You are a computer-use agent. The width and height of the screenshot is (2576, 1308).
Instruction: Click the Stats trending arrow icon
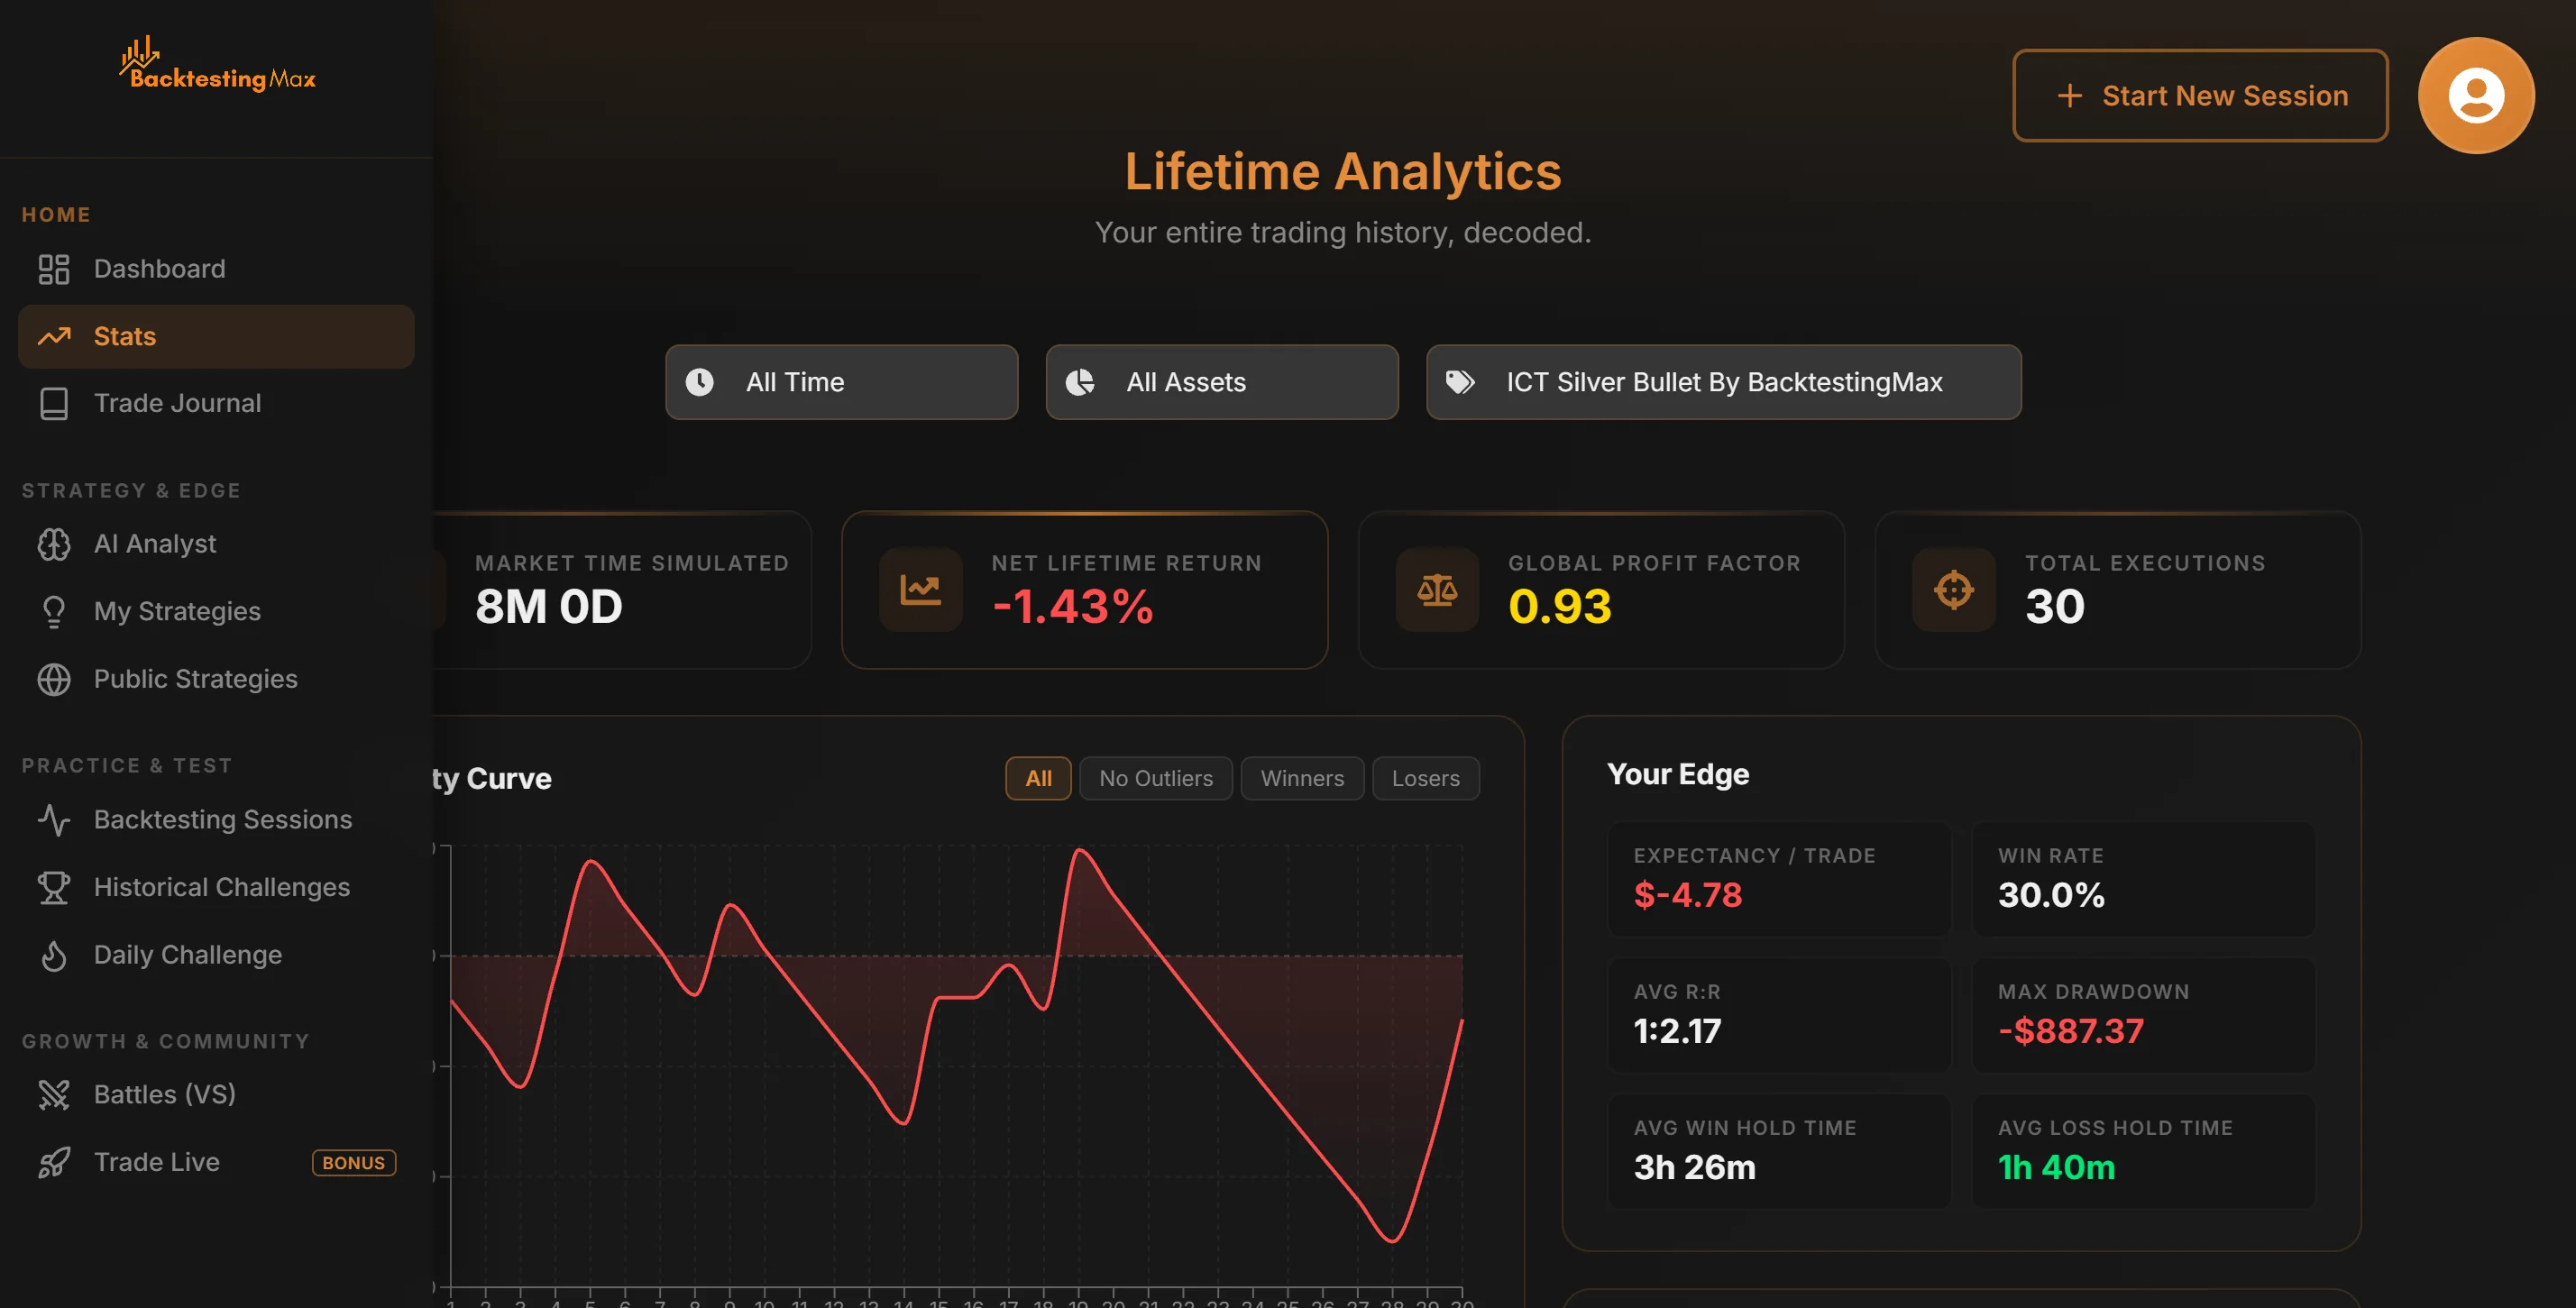pyautogui.click(x=54, y=336)
